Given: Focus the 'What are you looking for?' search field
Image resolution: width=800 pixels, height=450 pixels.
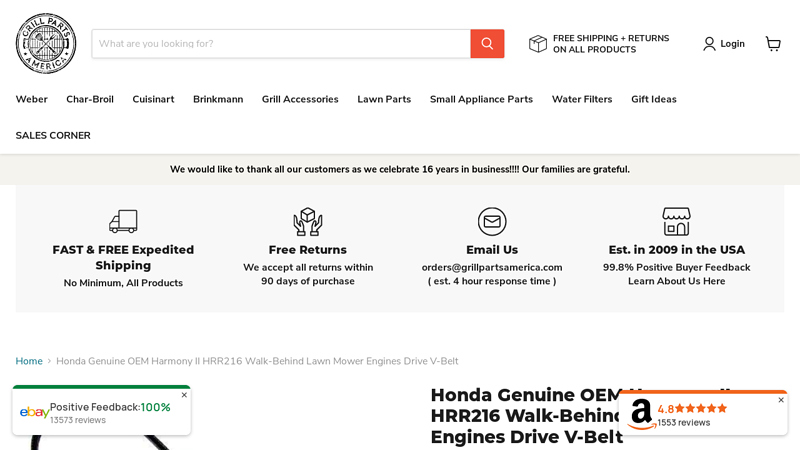Looking at the screenshot, I should [281, 43].
